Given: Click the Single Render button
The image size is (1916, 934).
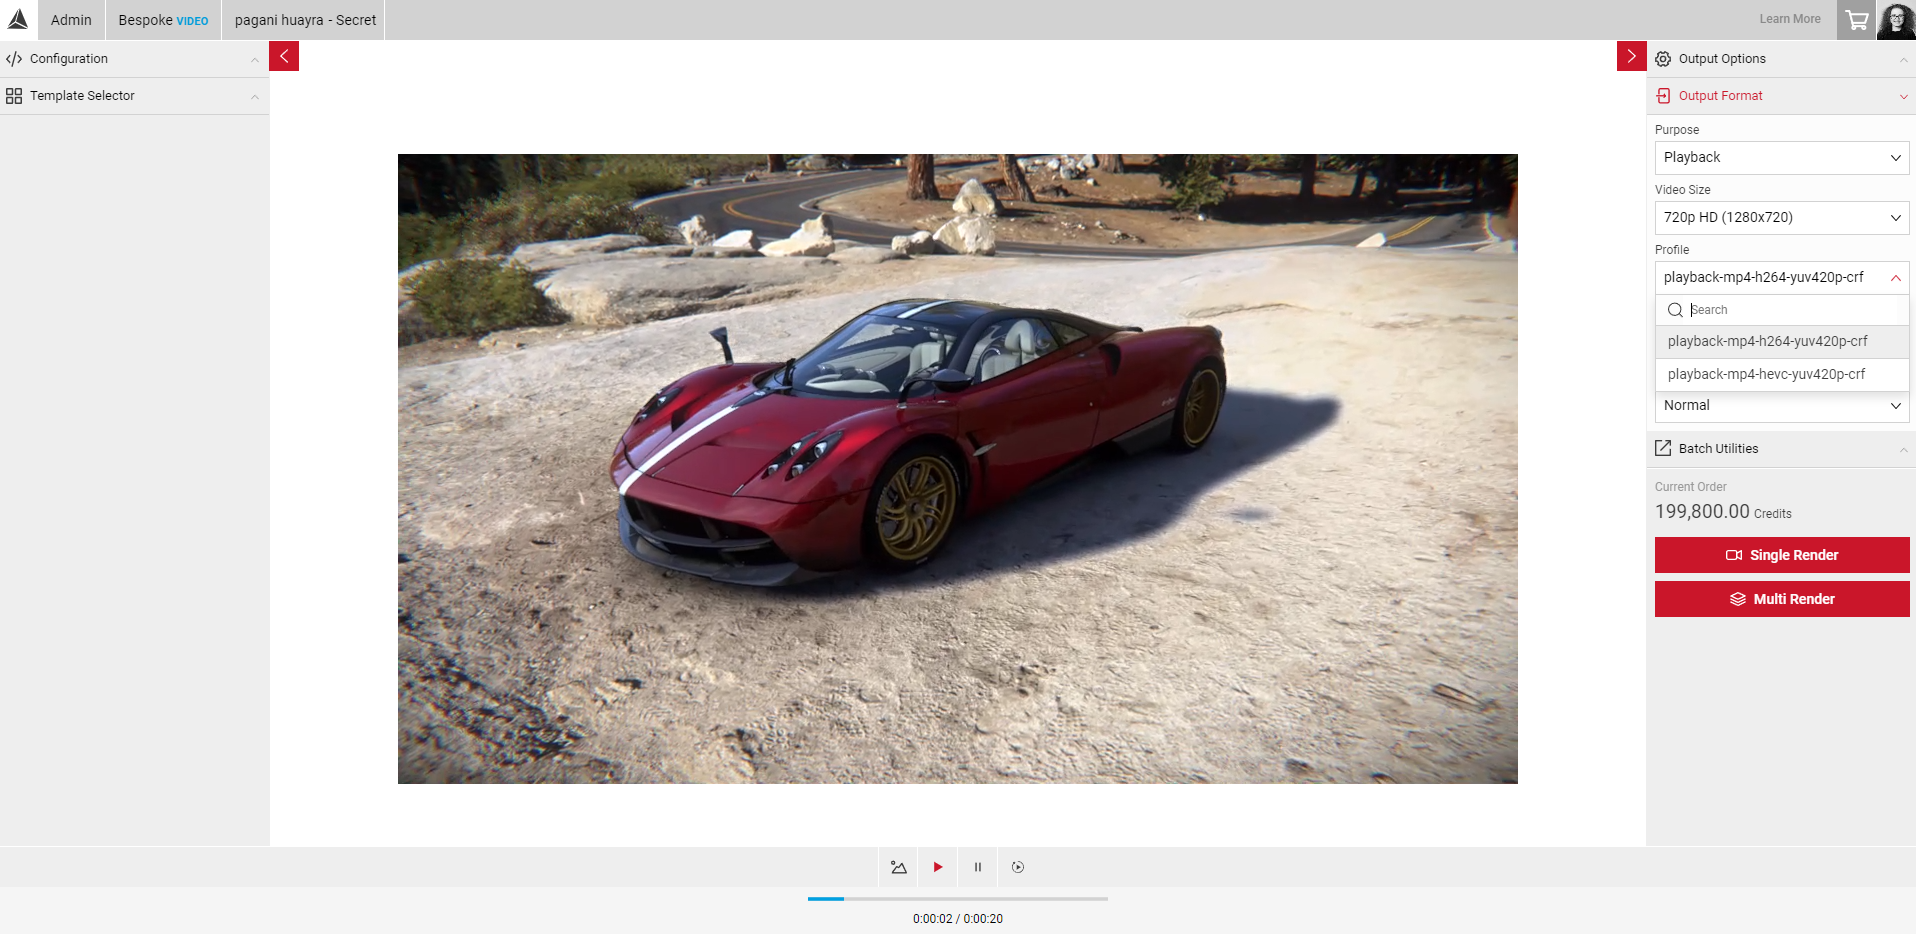Looking at the screenshot, I should [1782, 555].
